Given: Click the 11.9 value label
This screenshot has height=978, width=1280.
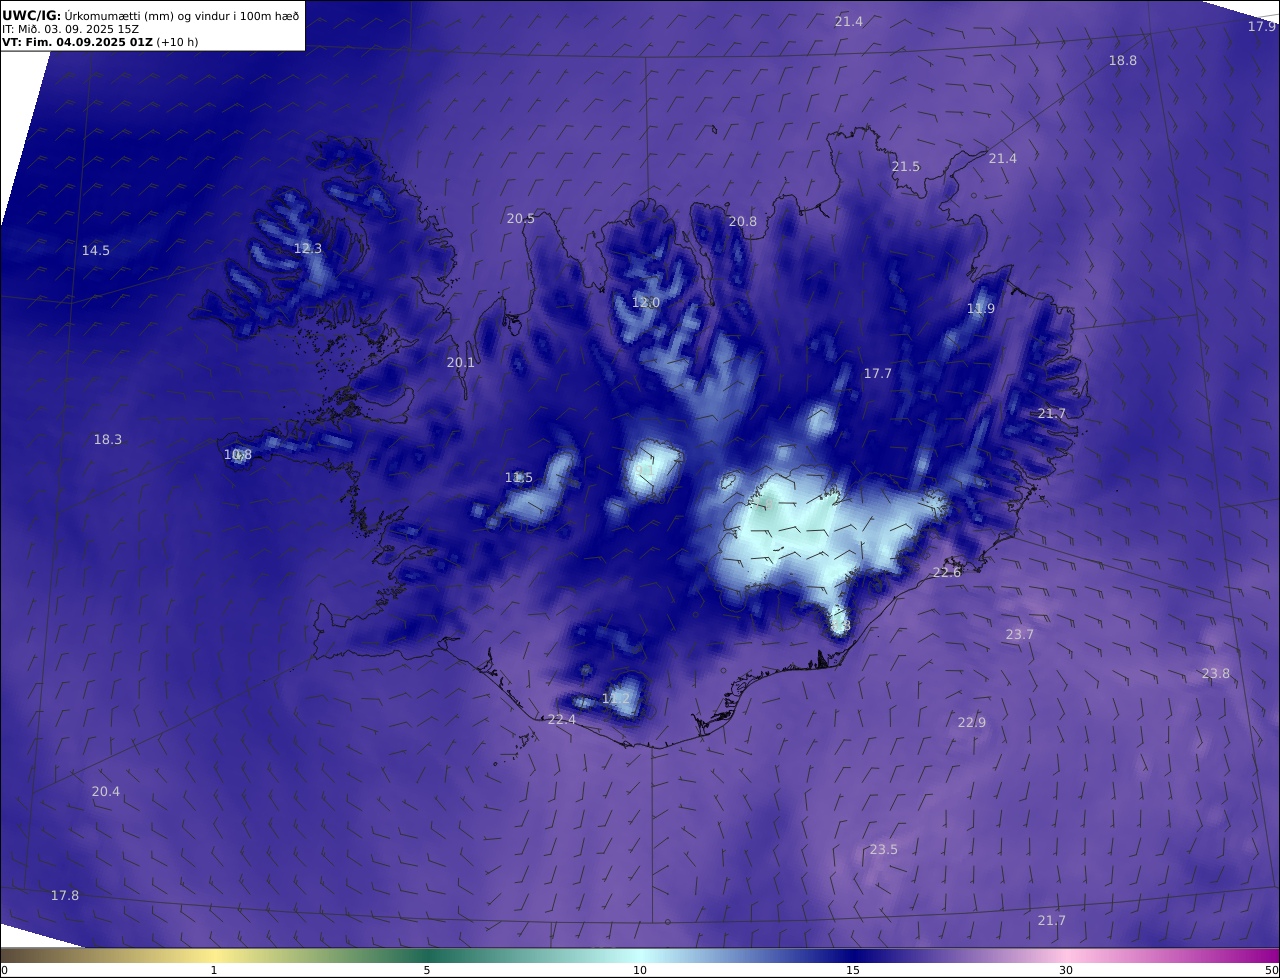Looking at the screenshot, I should (981, 309).
